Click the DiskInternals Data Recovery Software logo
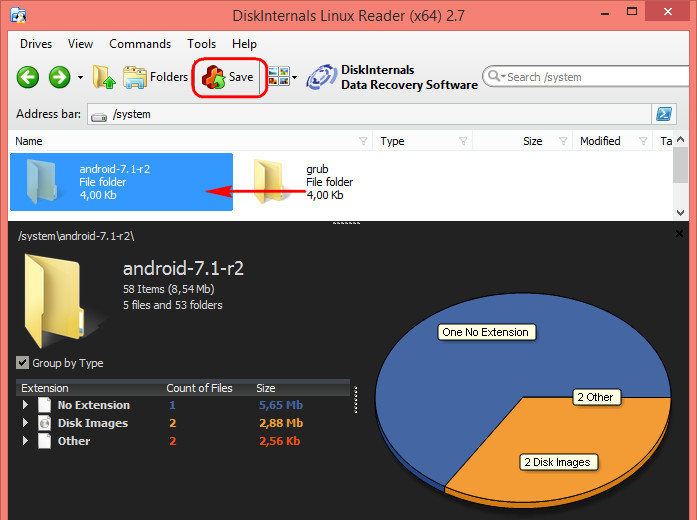697x520 pixels. [392, 77]
